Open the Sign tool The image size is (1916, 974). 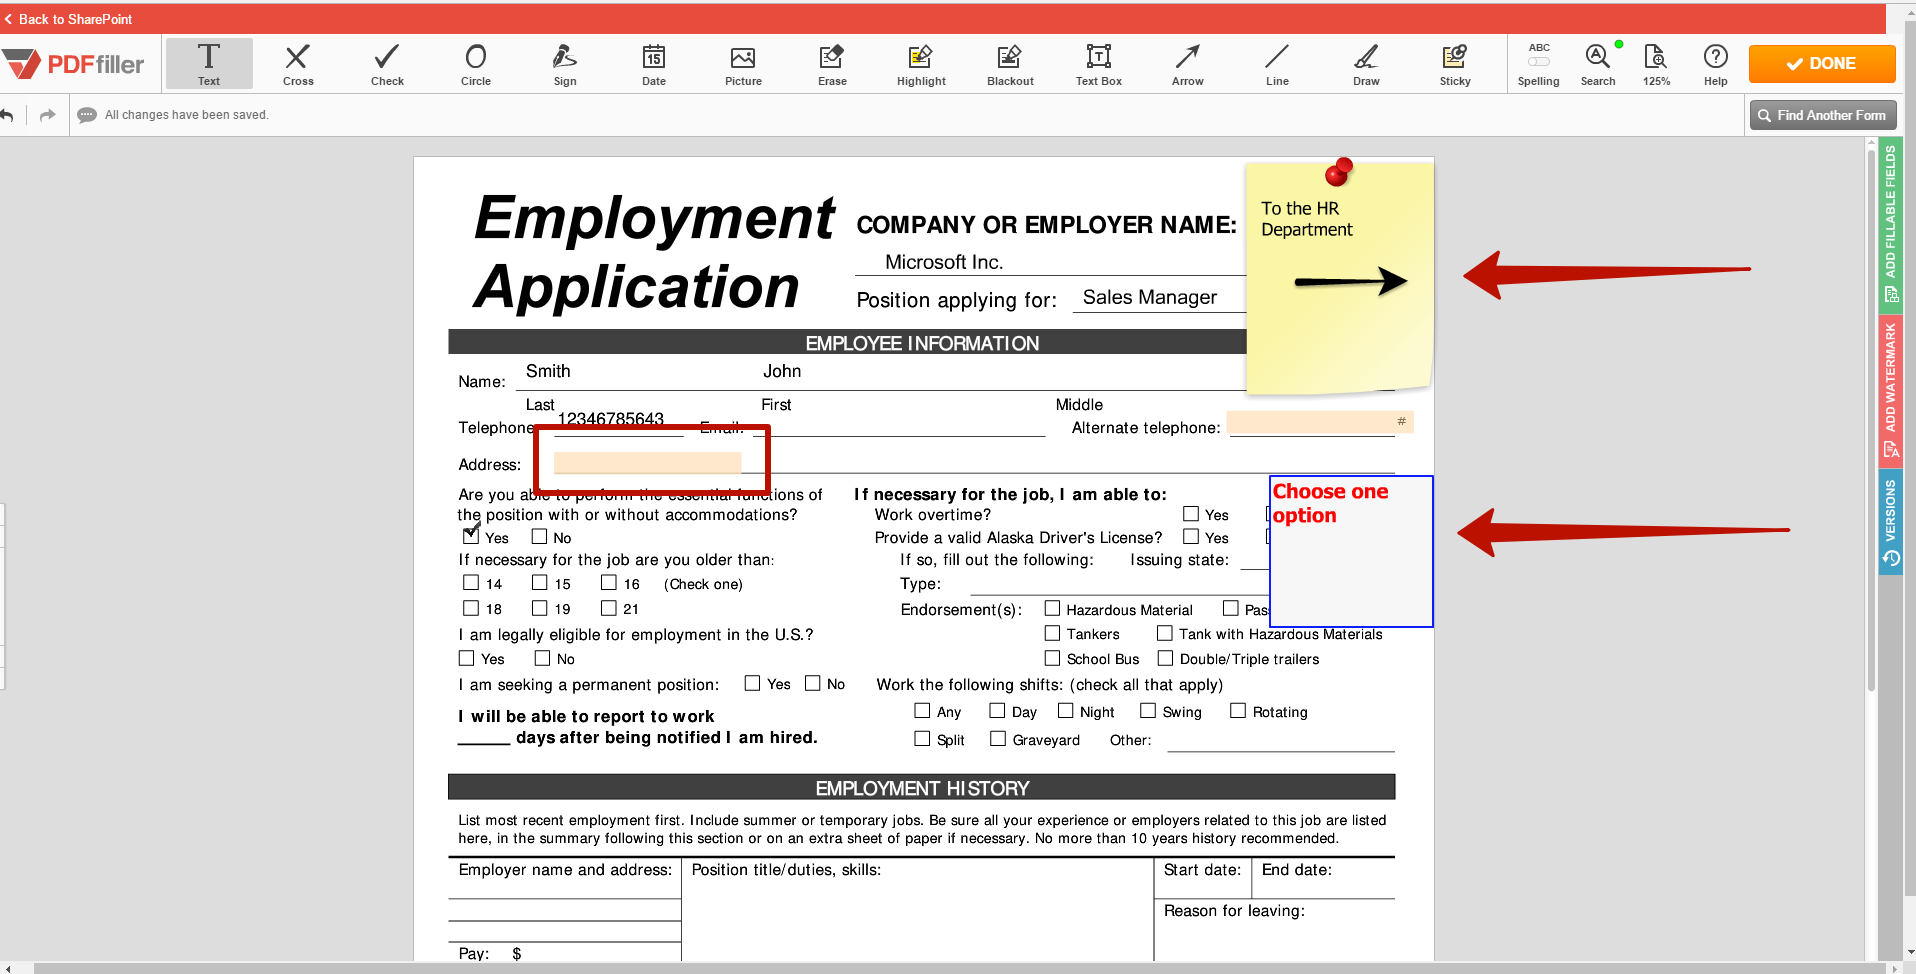click(565, 64)
